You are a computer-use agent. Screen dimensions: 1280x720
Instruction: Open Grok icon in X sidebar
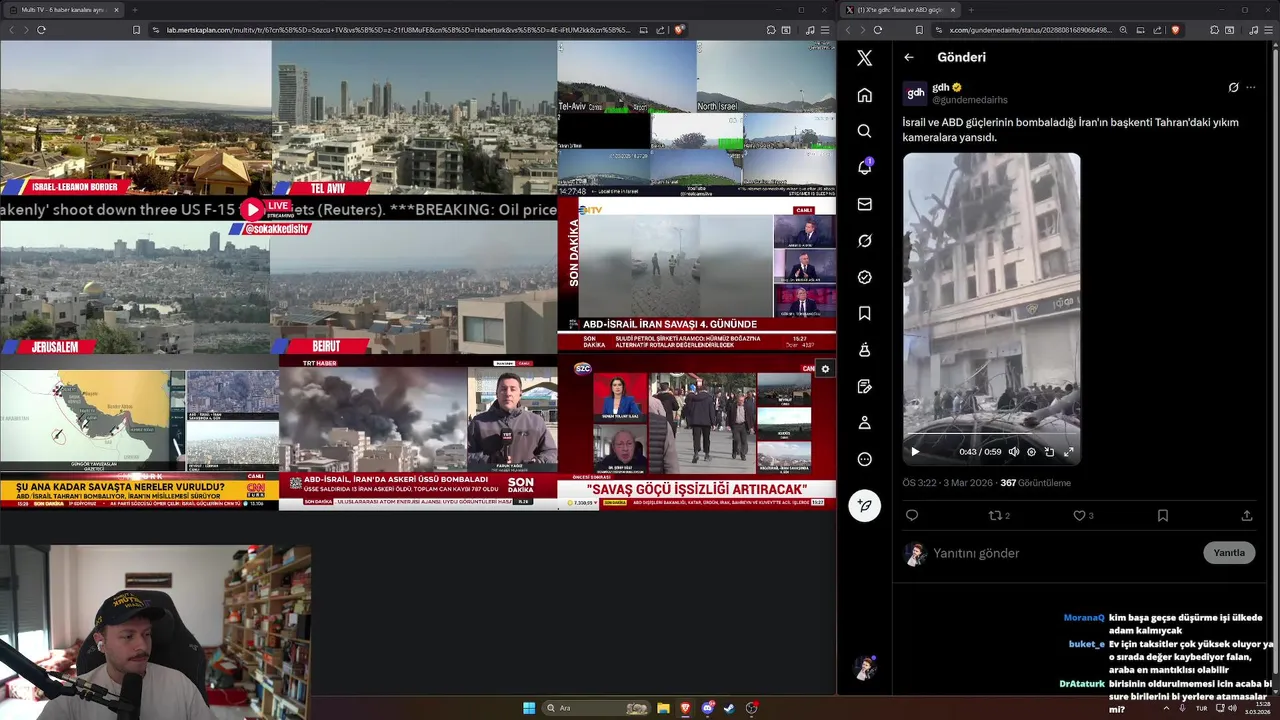[865, 240]
